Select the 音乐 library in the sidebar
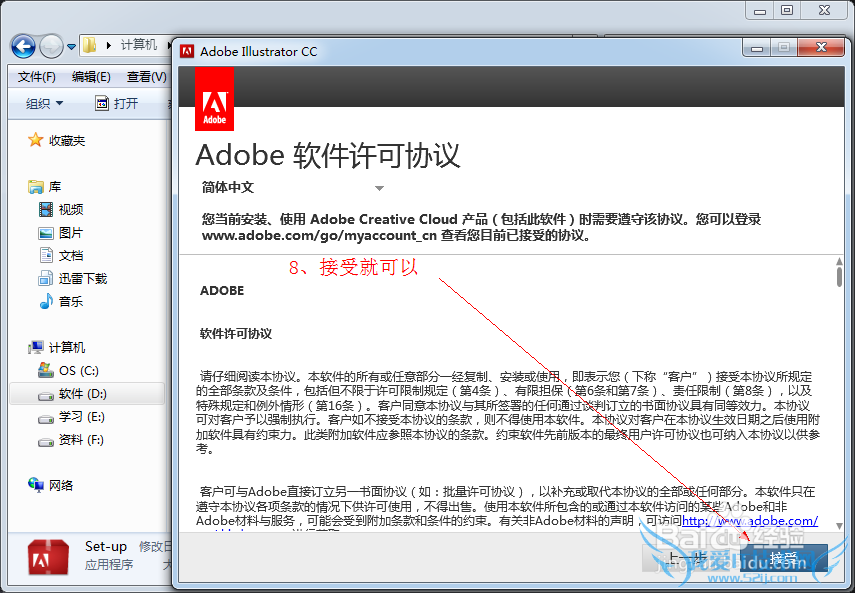Image resolution: width=855 pixels, height=593 pixels. [70, 302]
